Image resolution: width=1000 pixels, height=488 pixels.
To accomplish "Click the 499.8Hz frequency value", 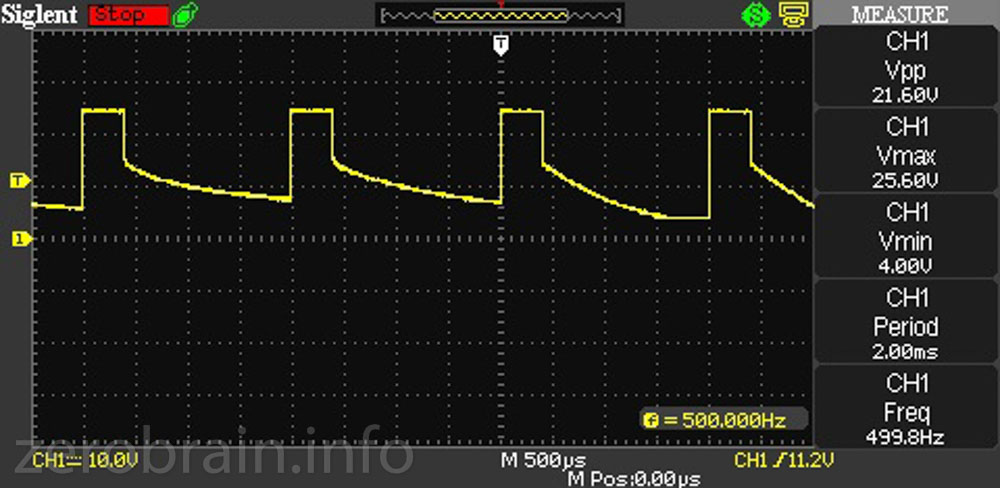I will pos(906,437).
